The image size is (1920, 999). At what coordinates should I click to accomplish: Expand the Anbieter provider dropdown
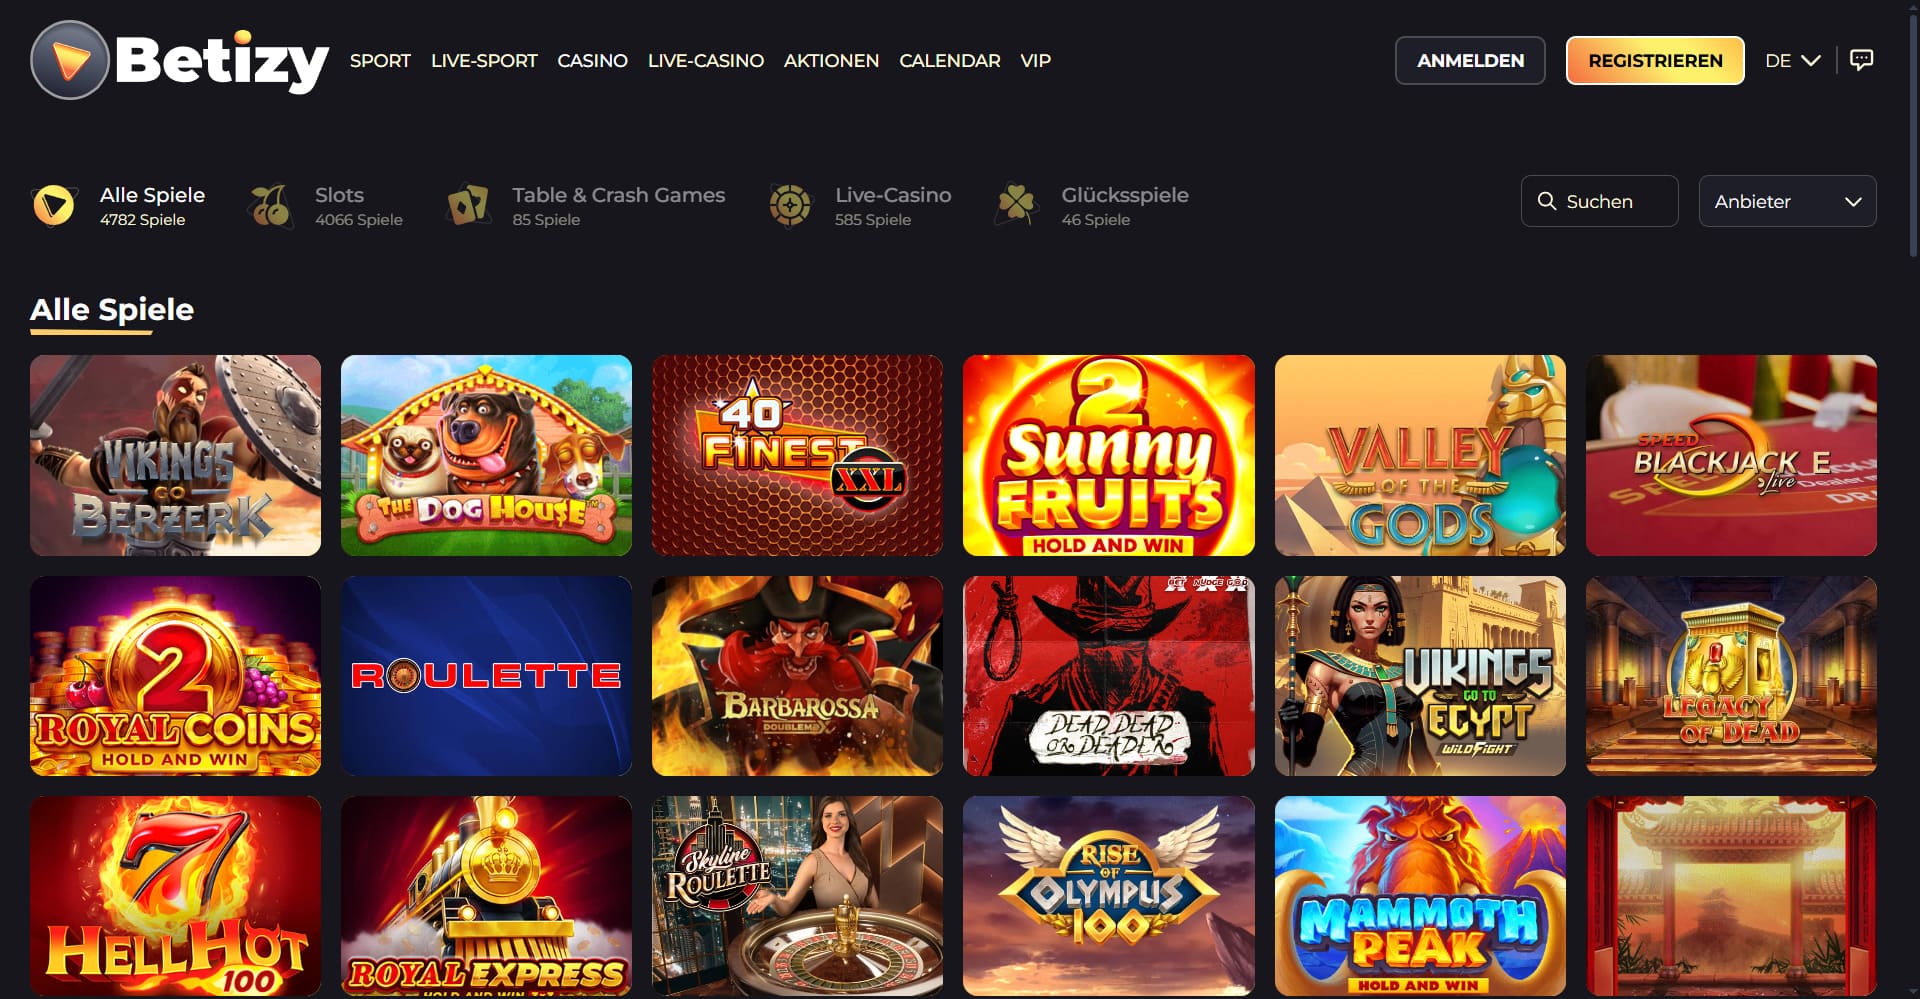[1787, 201]
